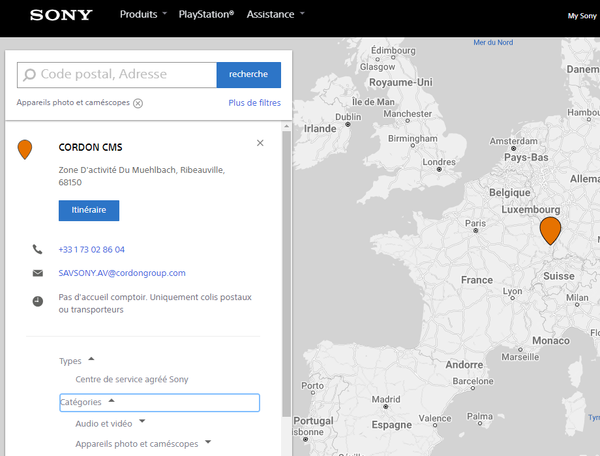Click the clock opening hours icon
The width and height of the screenshot is (600, 456).
coord(38,300)
